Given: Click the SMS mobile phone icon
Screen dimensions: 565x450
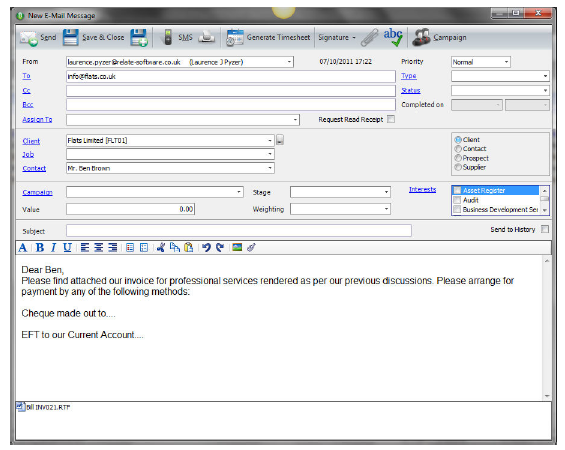Looking at the screenshot, I should (168, 37).
